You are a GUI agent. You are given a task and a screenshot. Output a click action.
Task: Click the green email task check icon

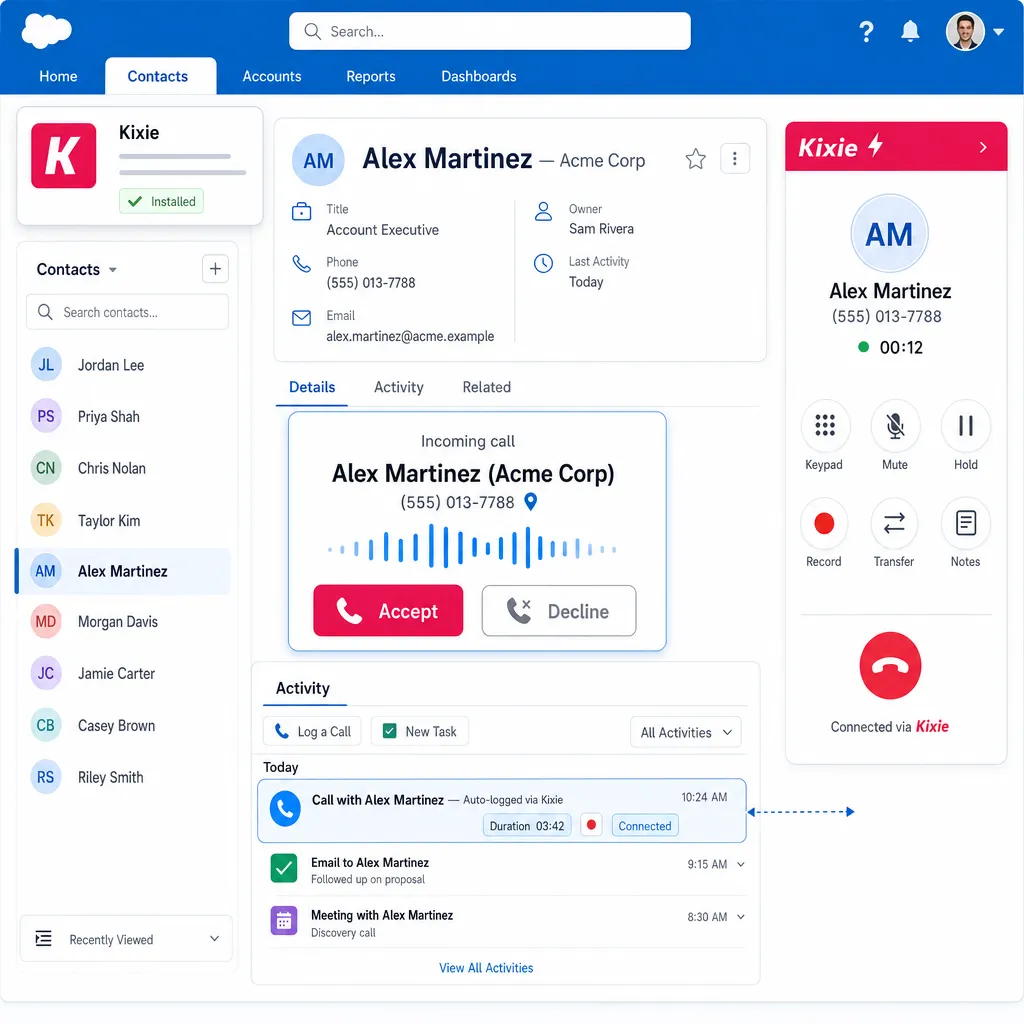tap(284, 869)
